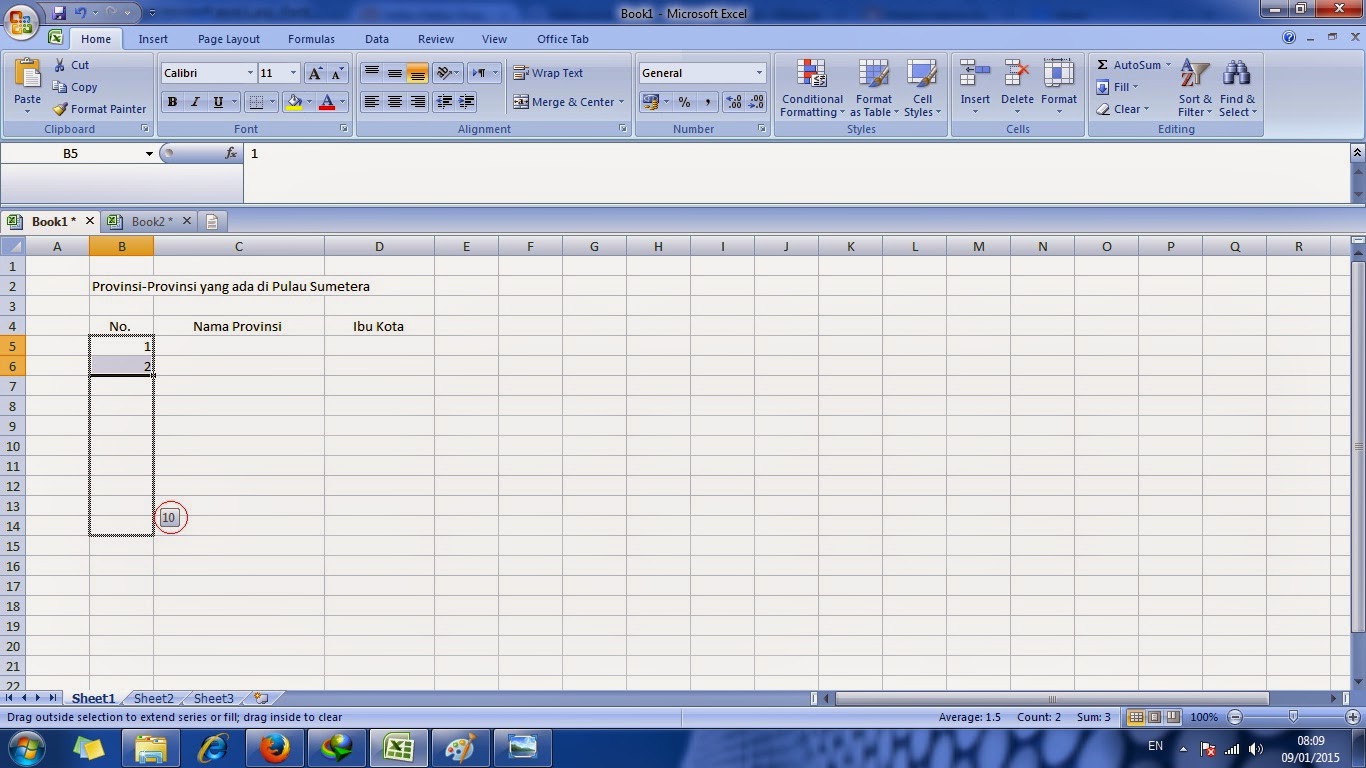The image size is (1366, 768).
Task: Increase font size with Grow Font icon
Action: (x=315, y=73)
